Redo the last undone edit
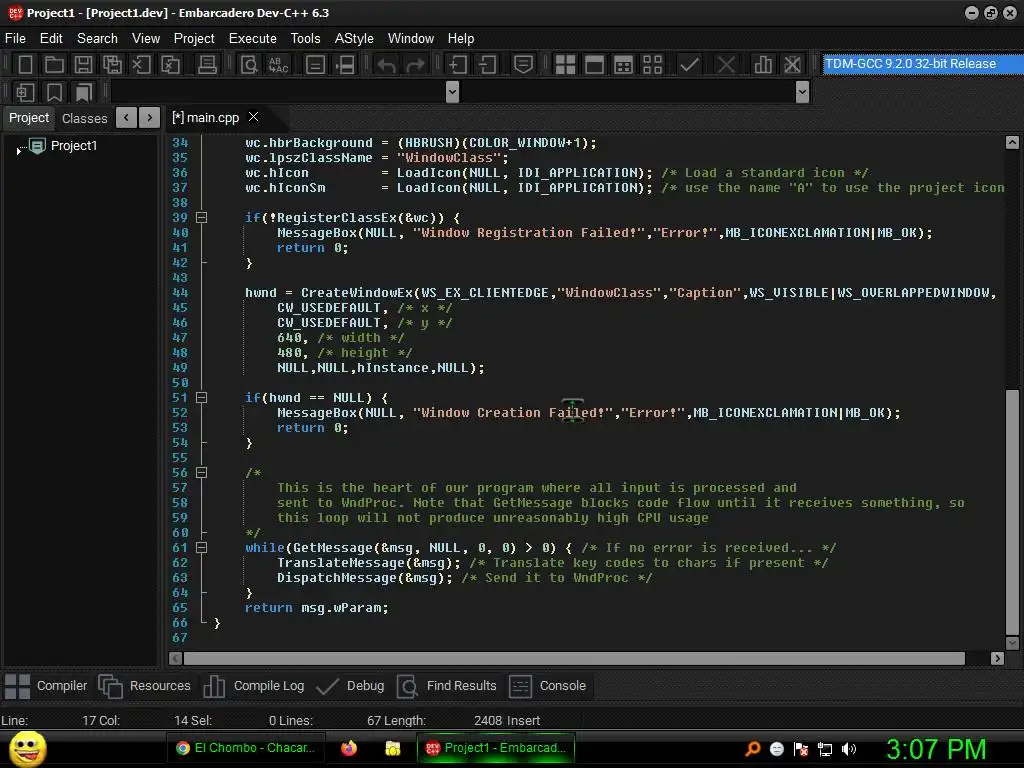This screenshot has height=768, width=1024. tap(415, 65)
